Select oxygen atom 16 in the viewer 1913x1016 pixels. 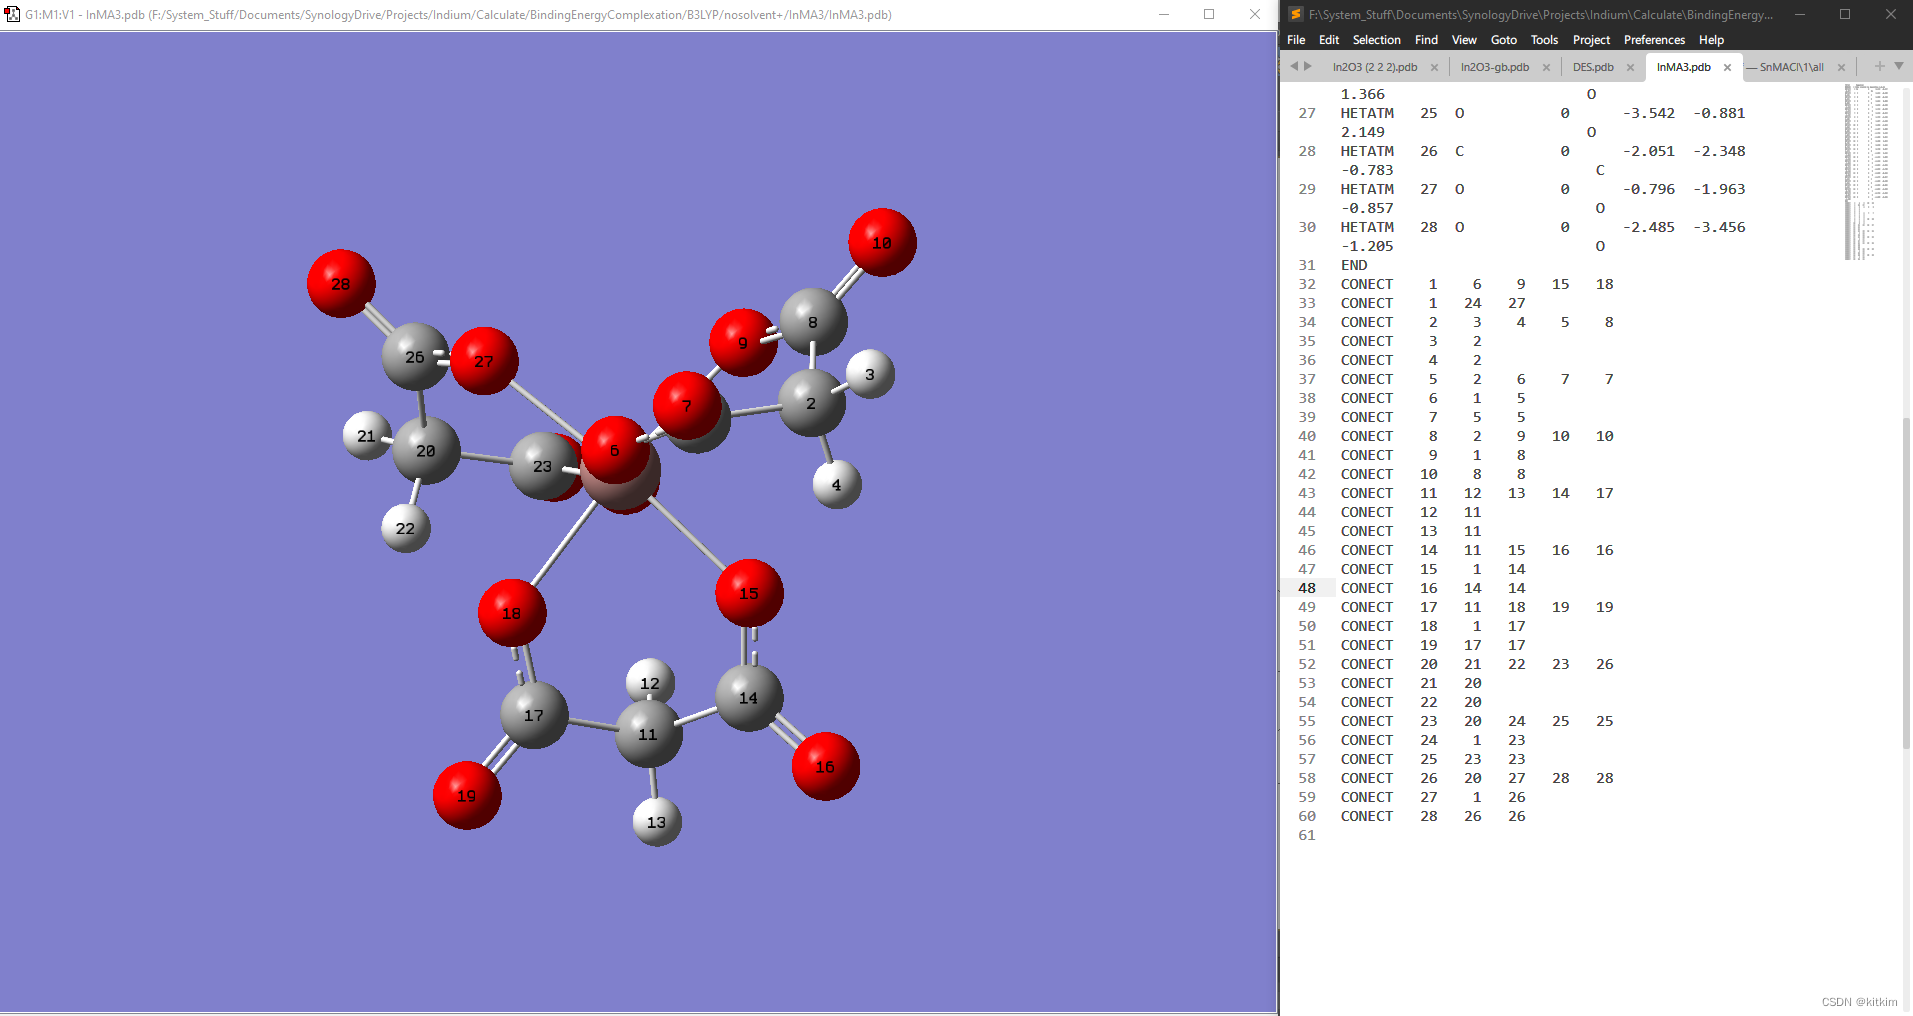[825, 767]
